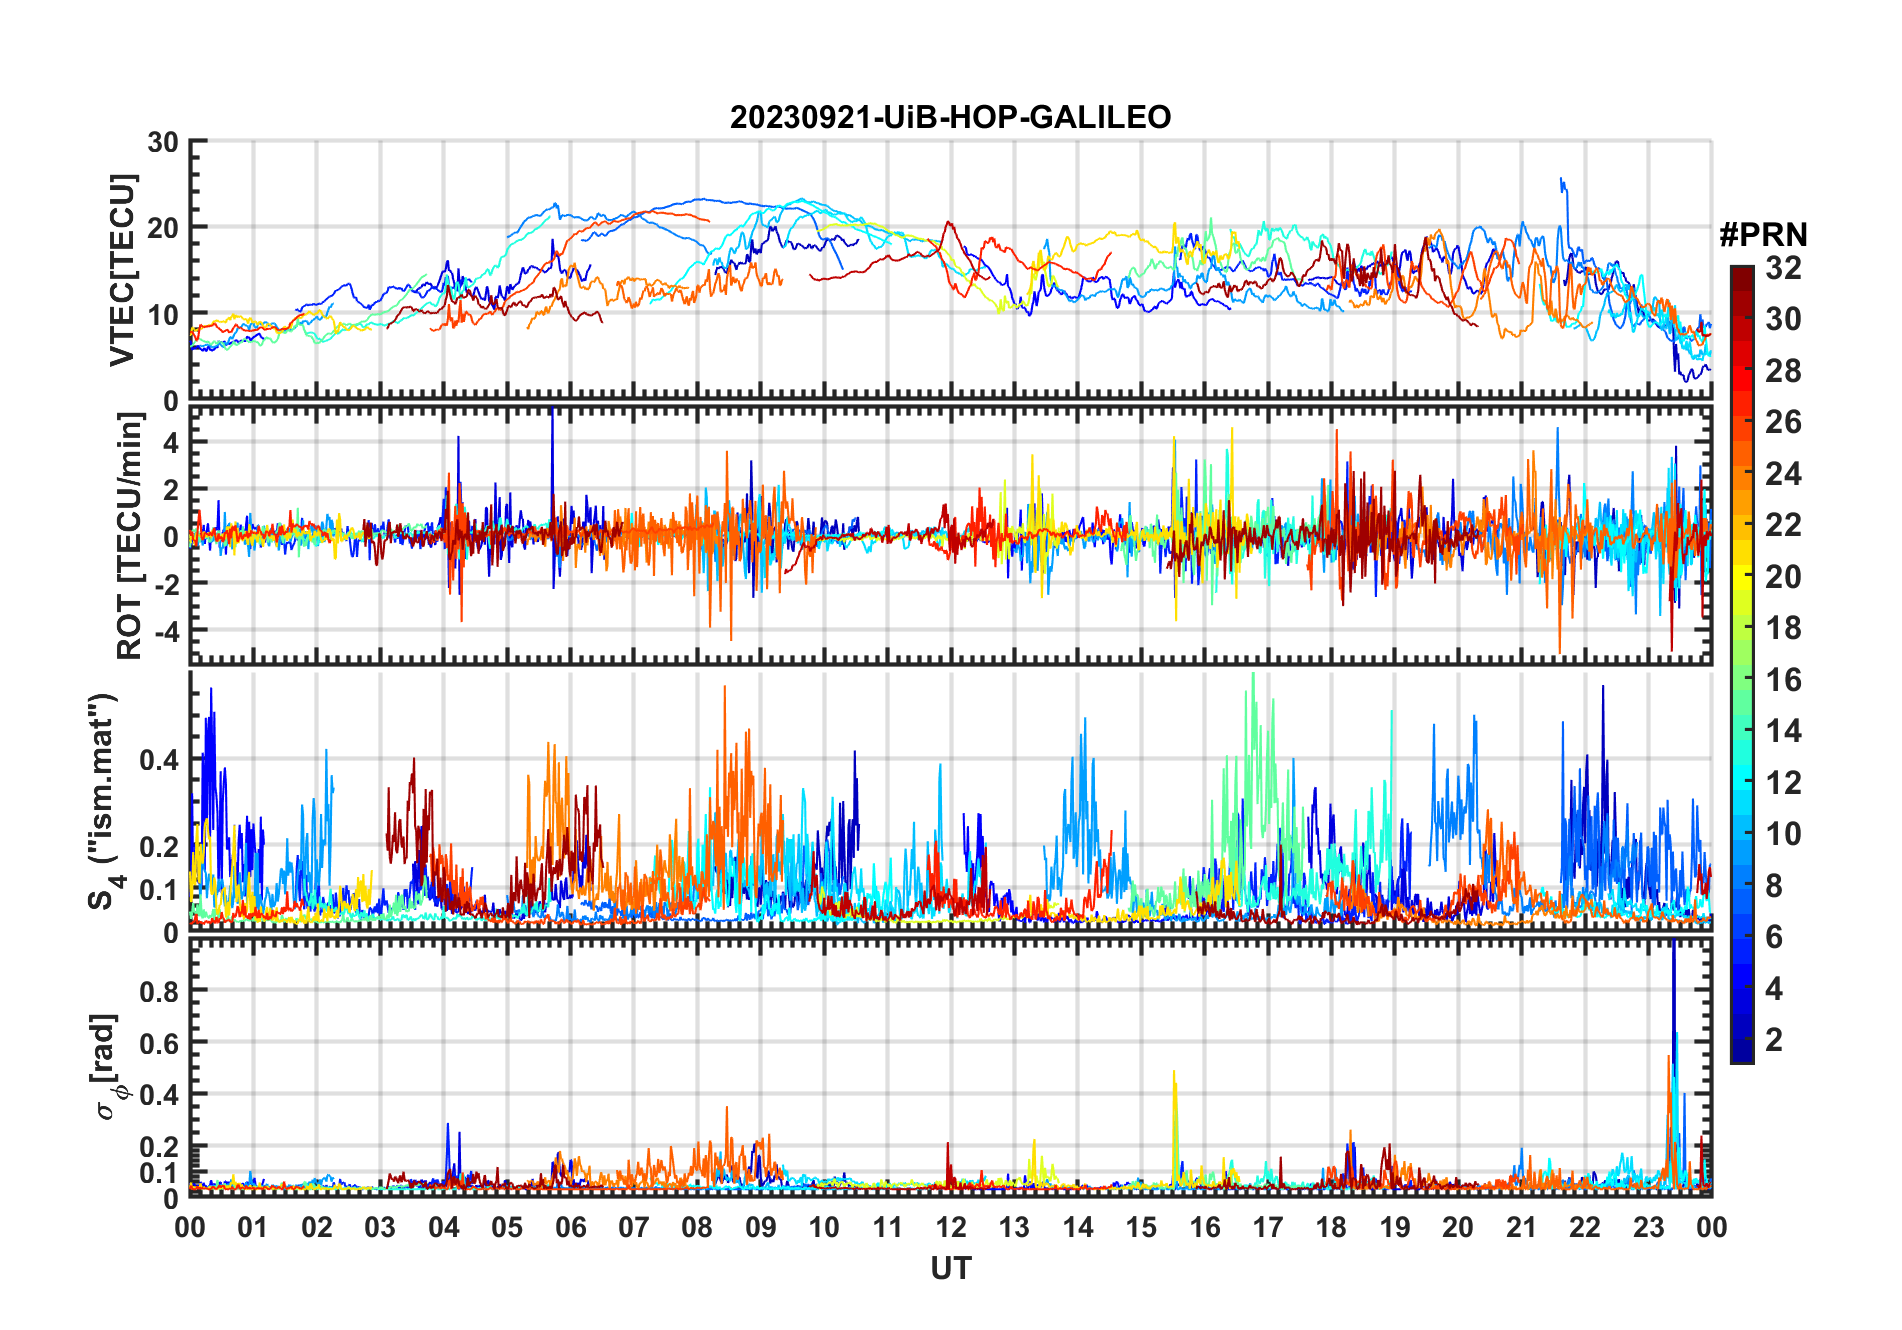This screenshot has width=1902, height=1330.
Task: Select the ROT [TECU/min] y-axis label
Action: [129, 536]
